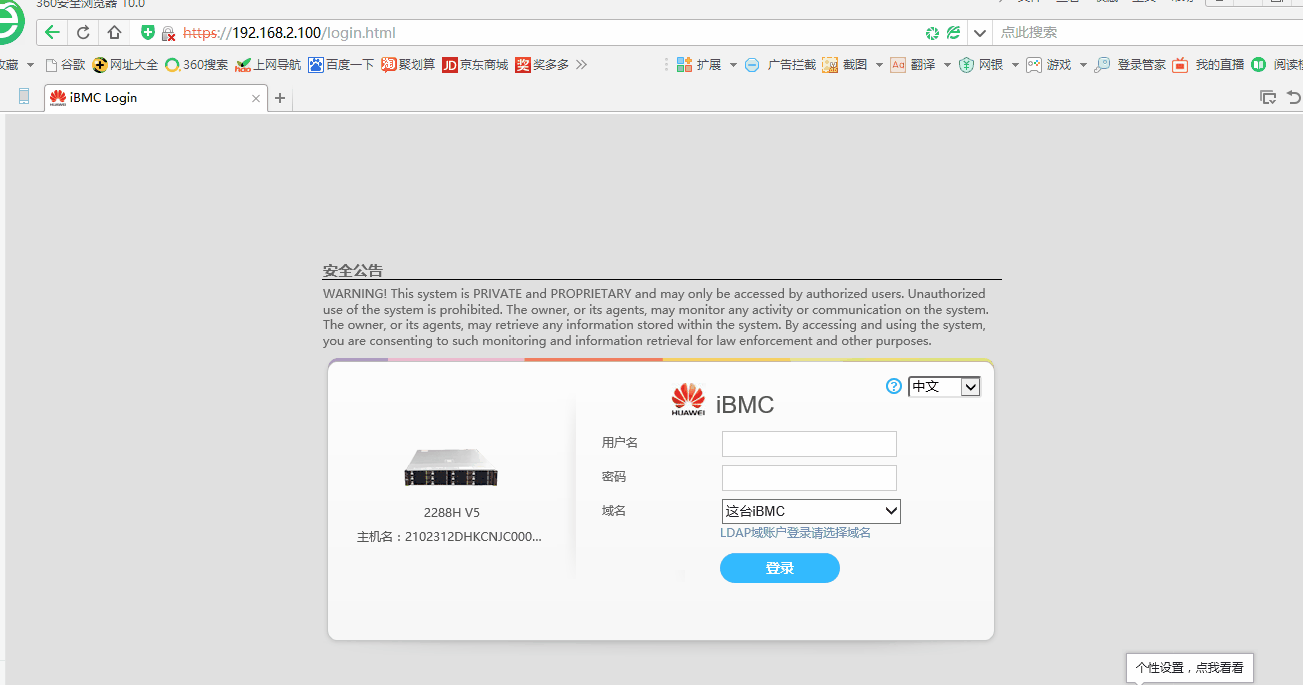1303x685 pixels.
Task: Click the 登录管家 login manager toolbar item
Action: click(x=1130, y=64)
